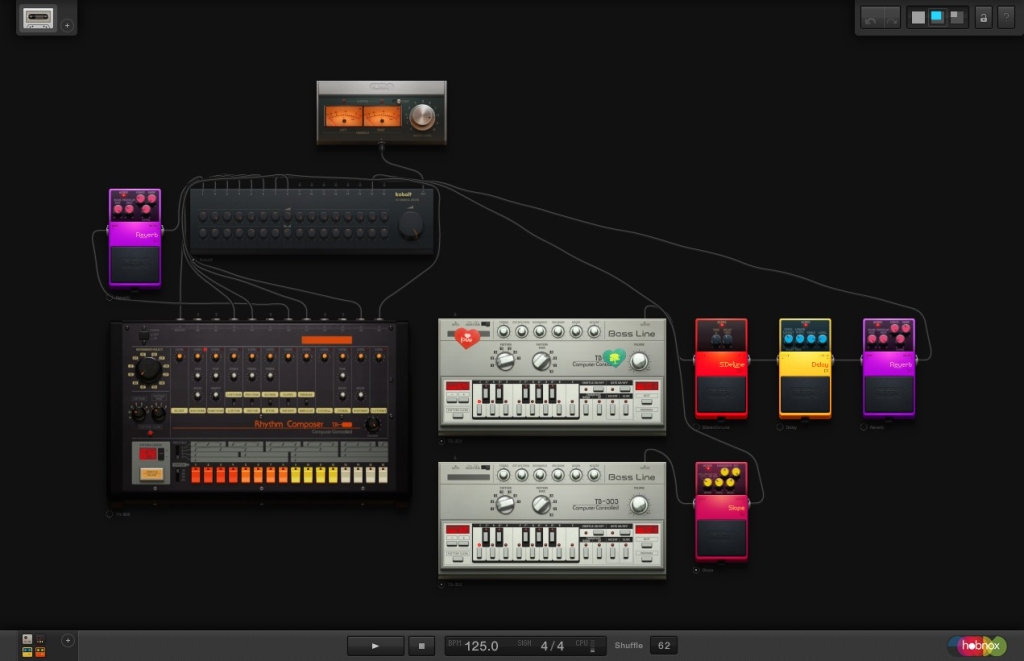
Task: Toggle the red SDelay pedal footswitch
Action: coord(721,394)
